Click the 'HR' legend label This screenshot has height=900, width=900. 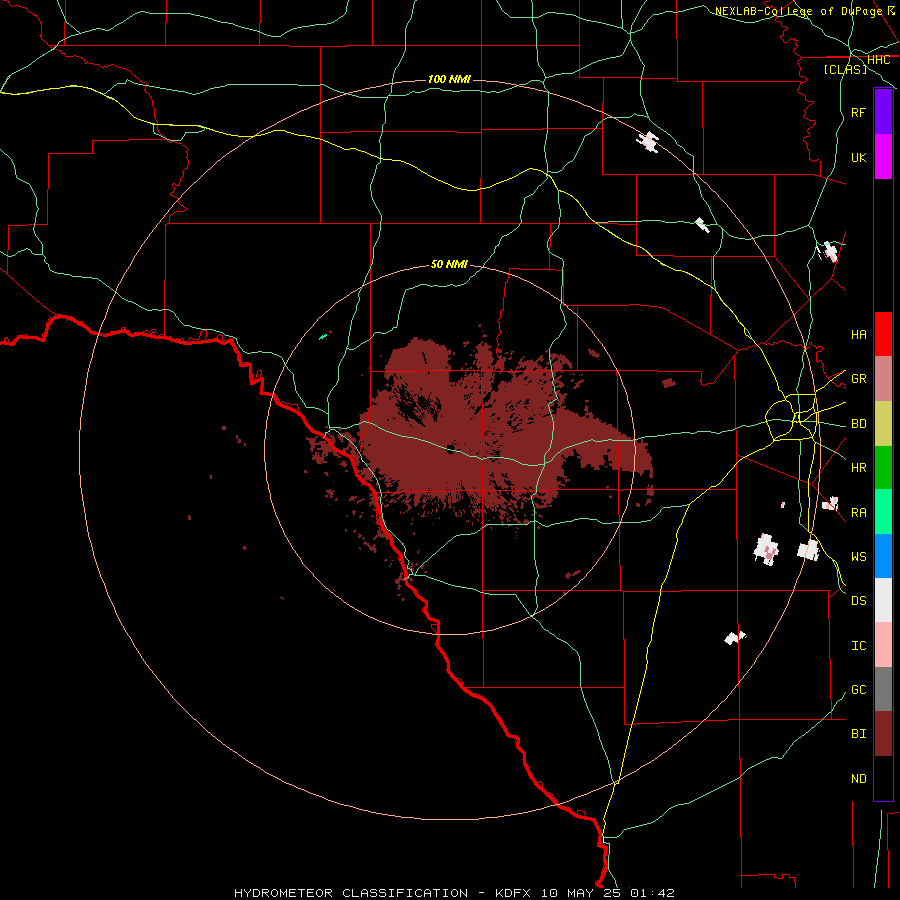click(x=858, y=468)
